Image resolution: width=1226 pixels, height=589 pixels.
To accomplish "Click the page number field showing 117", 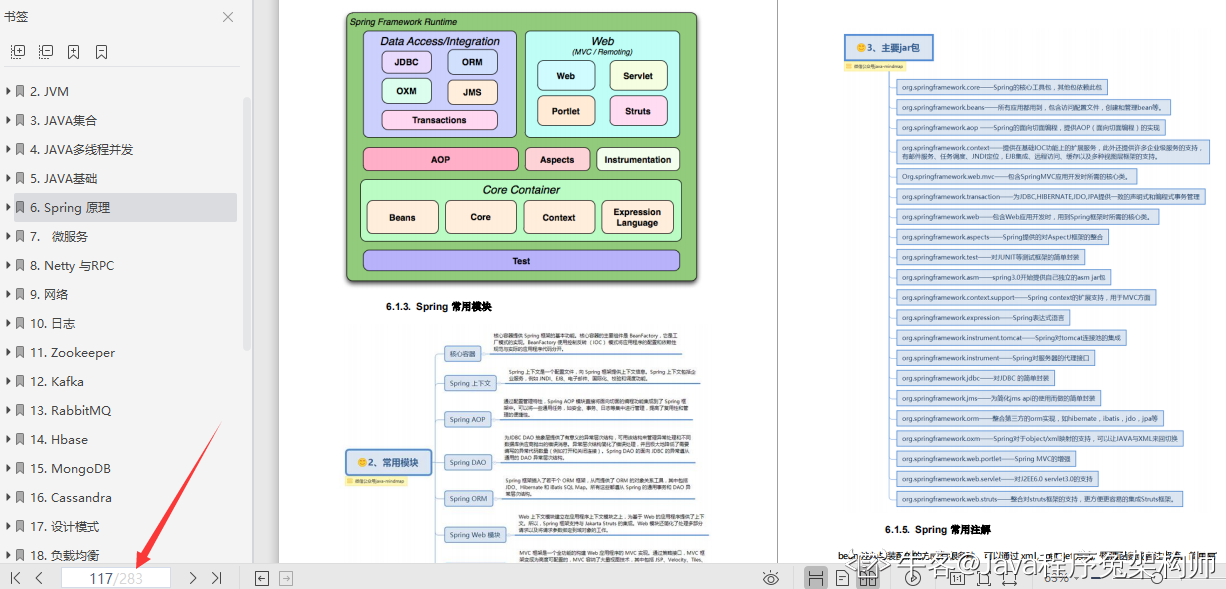I will point(115,578).
